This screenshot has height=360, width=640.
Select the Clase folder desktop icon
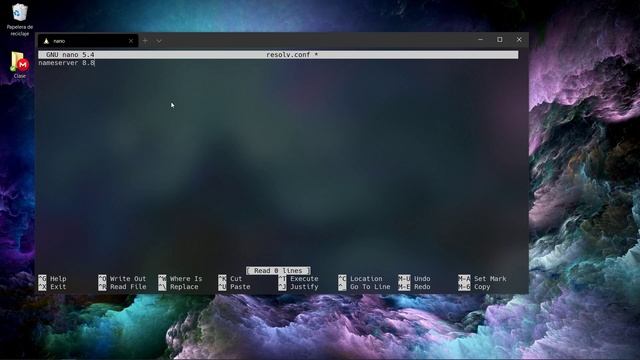(x=19, y=64)
